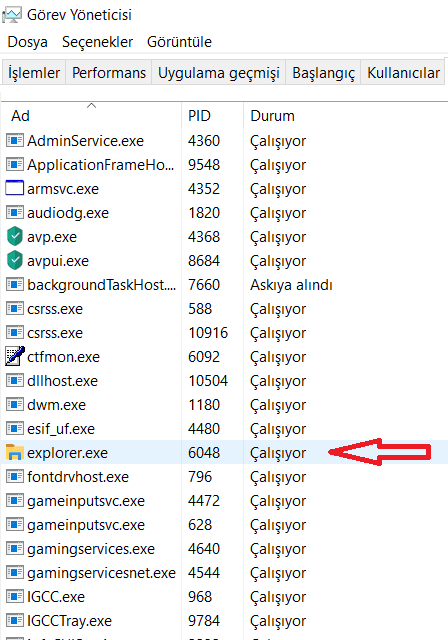The width and height of the screenshot is (448, 640).
Task: Click the icon of gameinputsvc.exe PID 4472
Action: tap(15, 501)
